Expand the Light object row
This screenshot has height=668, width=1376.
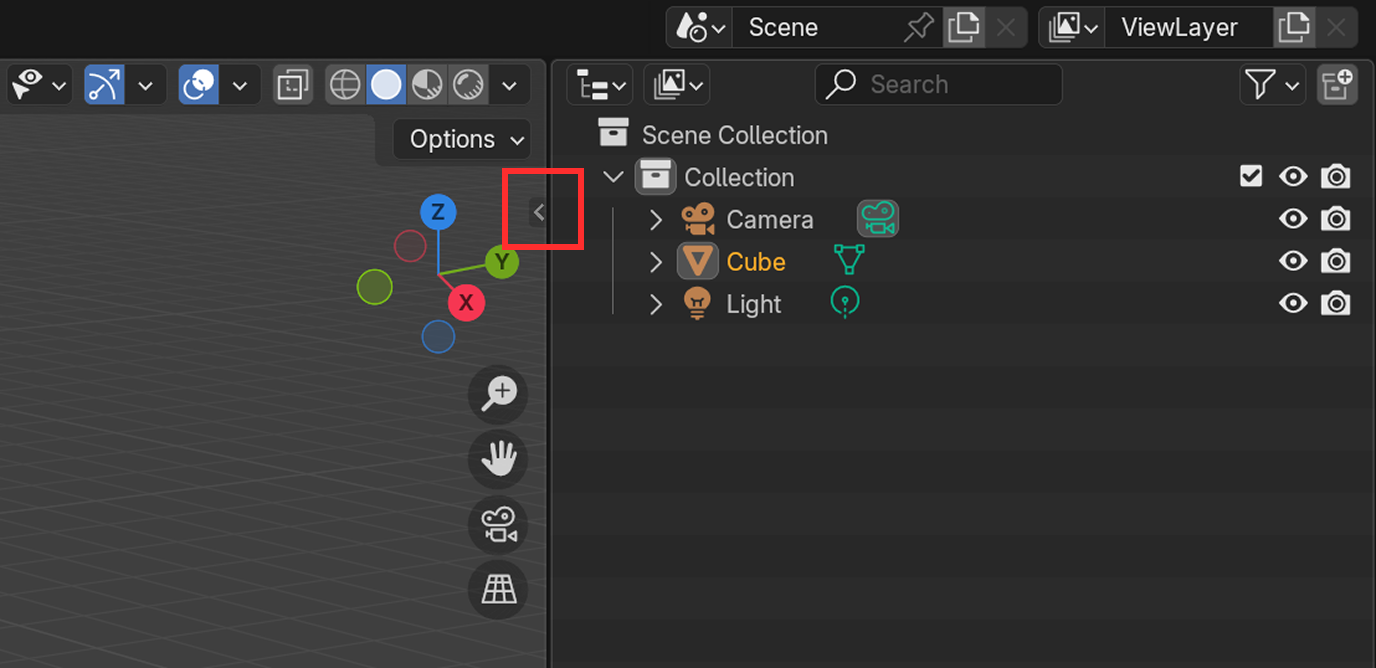[x=655, y=304]
